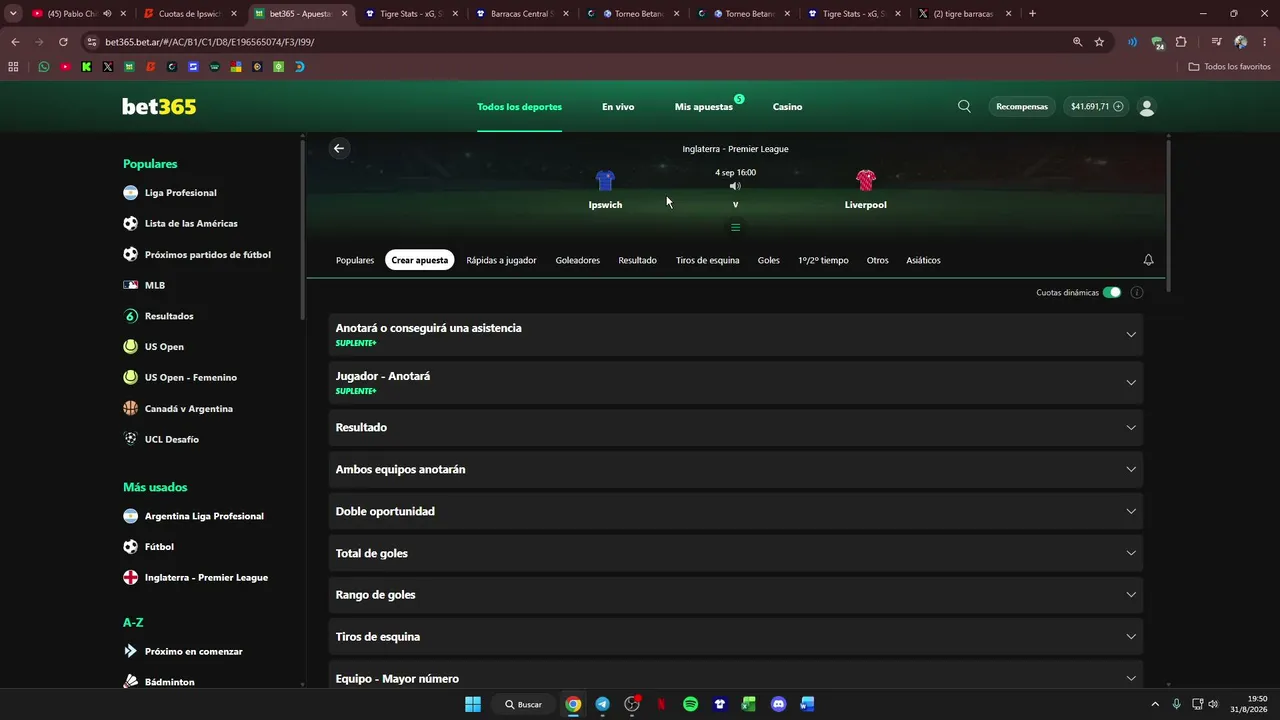The width and height of the screenshot is (1280, 720).
Task: Expand Doble oportunidad market
Action: (x=735, y=511)
